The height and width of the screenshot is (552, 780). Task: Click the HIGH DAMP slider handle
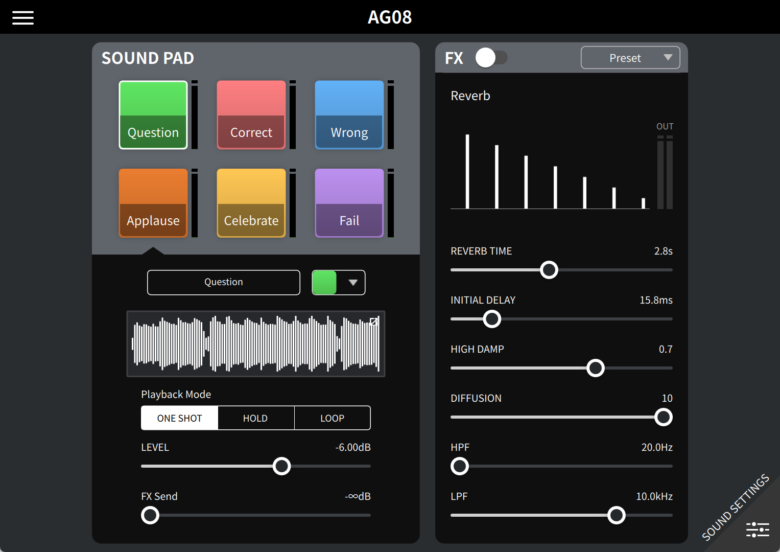coord(595,368)
